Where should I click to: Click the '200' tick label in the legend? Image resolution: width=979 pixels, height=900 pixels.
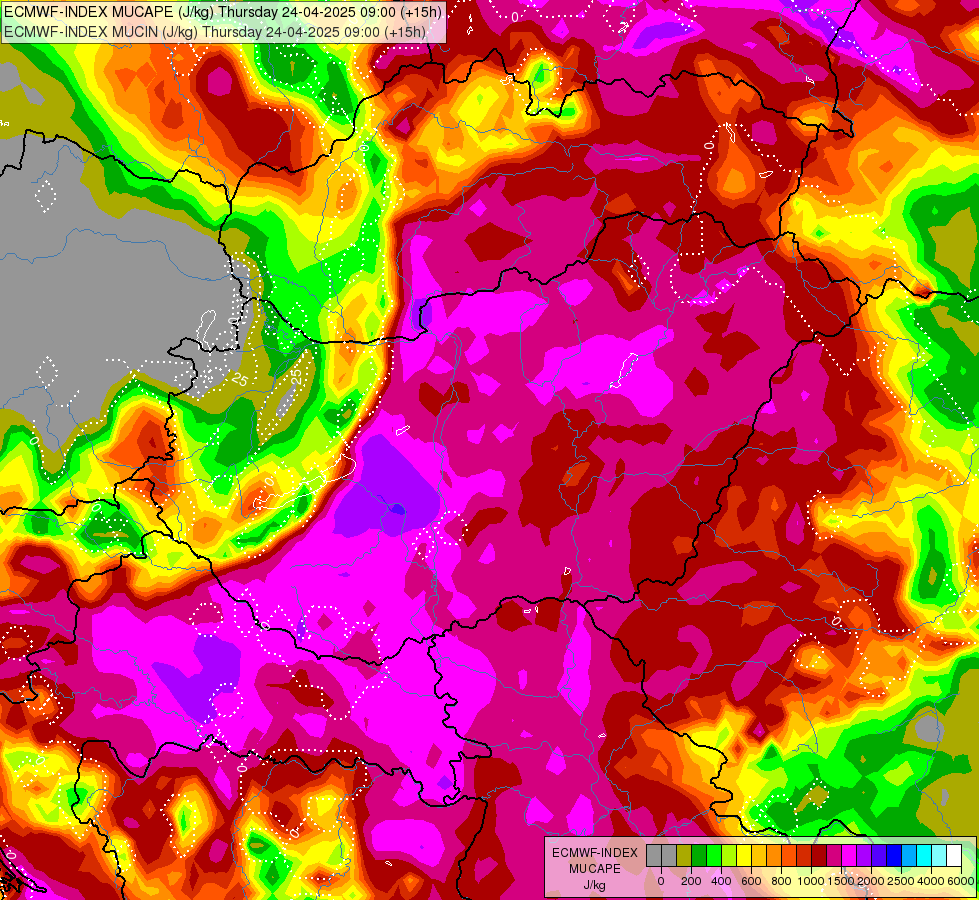691,881
